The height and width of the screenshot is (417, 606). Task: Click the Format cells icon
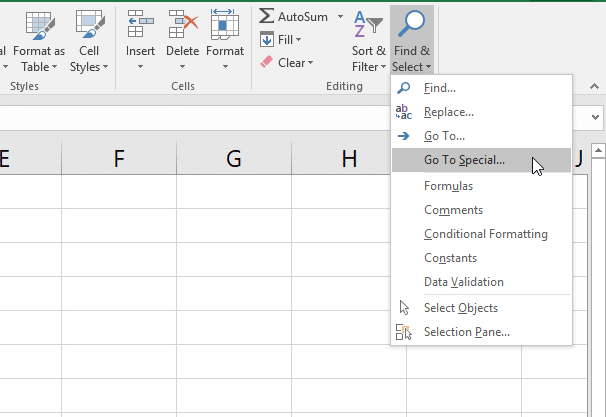point(225,24)
